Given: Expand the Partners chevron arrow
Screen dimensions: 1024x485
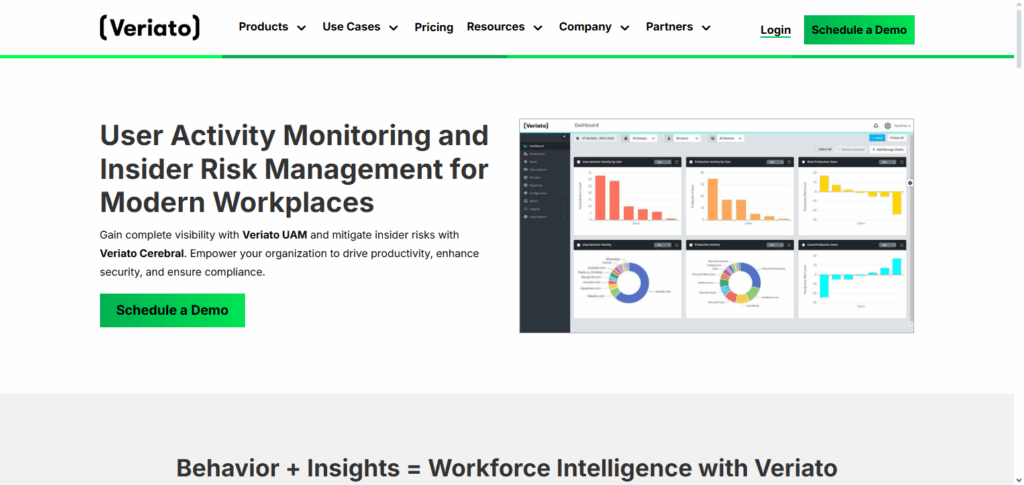Looking at the screenshot, I should (706, 28).
